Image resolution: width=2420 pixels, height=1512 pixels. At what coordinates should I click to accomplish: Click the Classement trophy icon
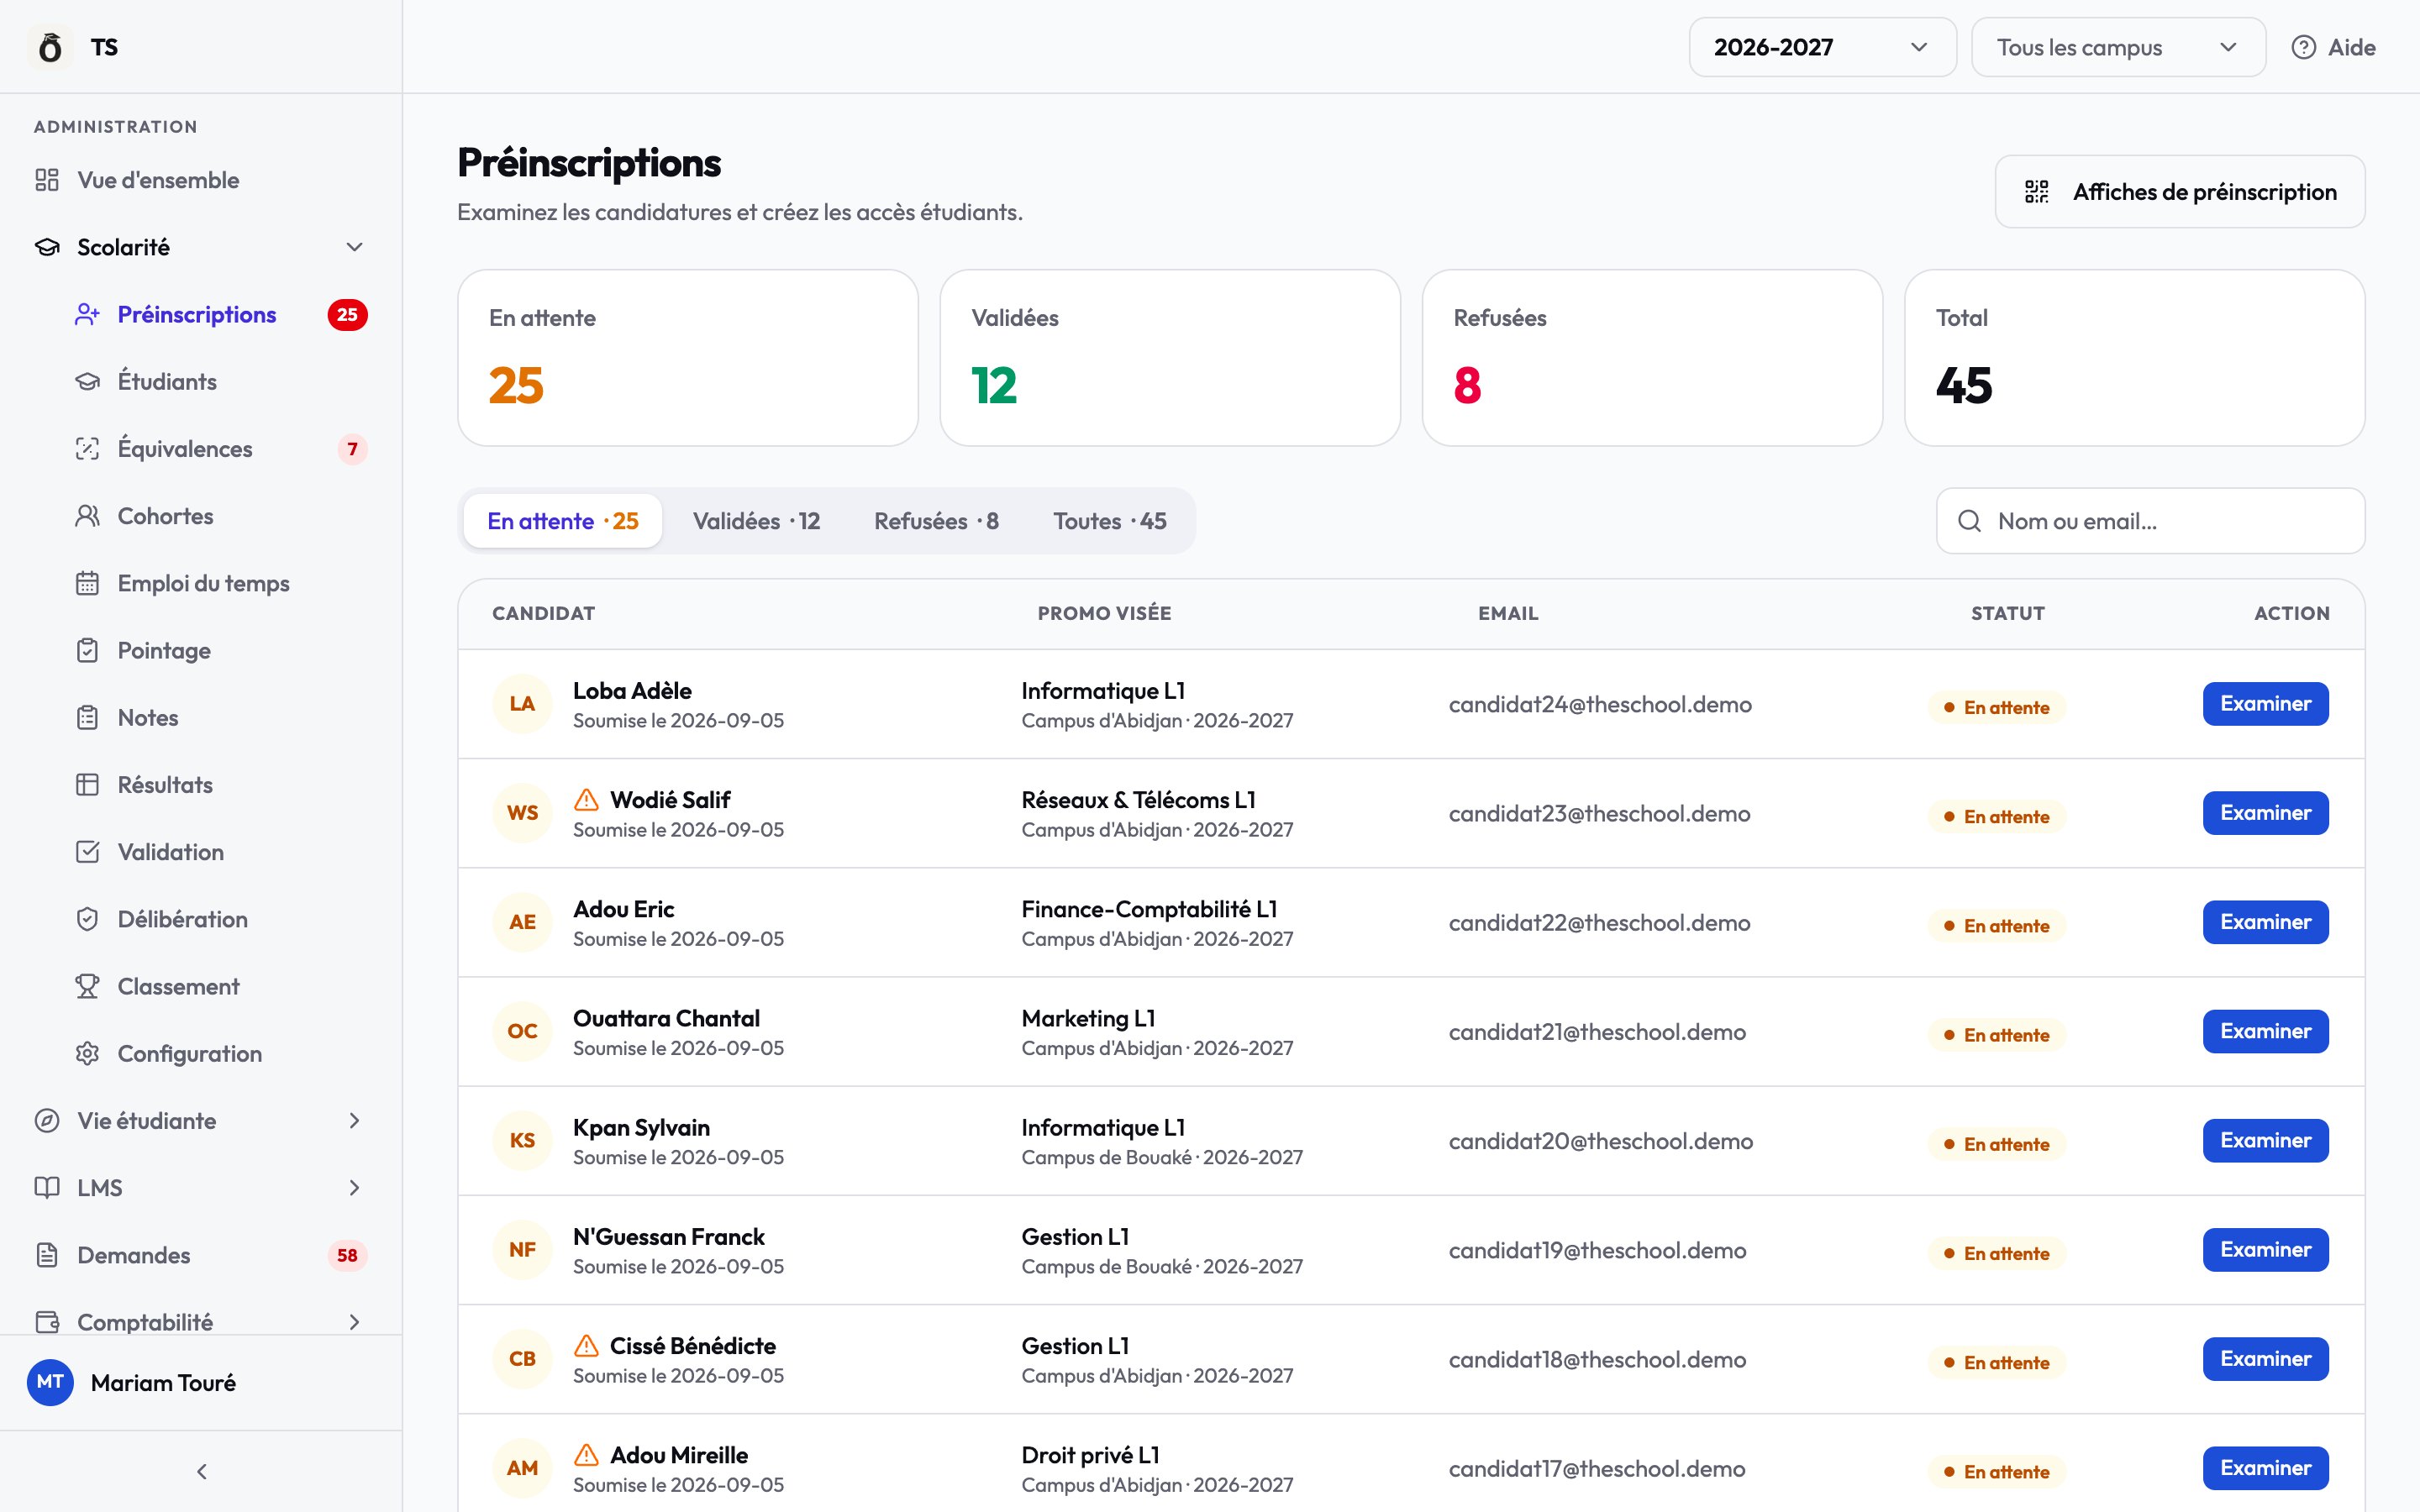click(88, 986)
